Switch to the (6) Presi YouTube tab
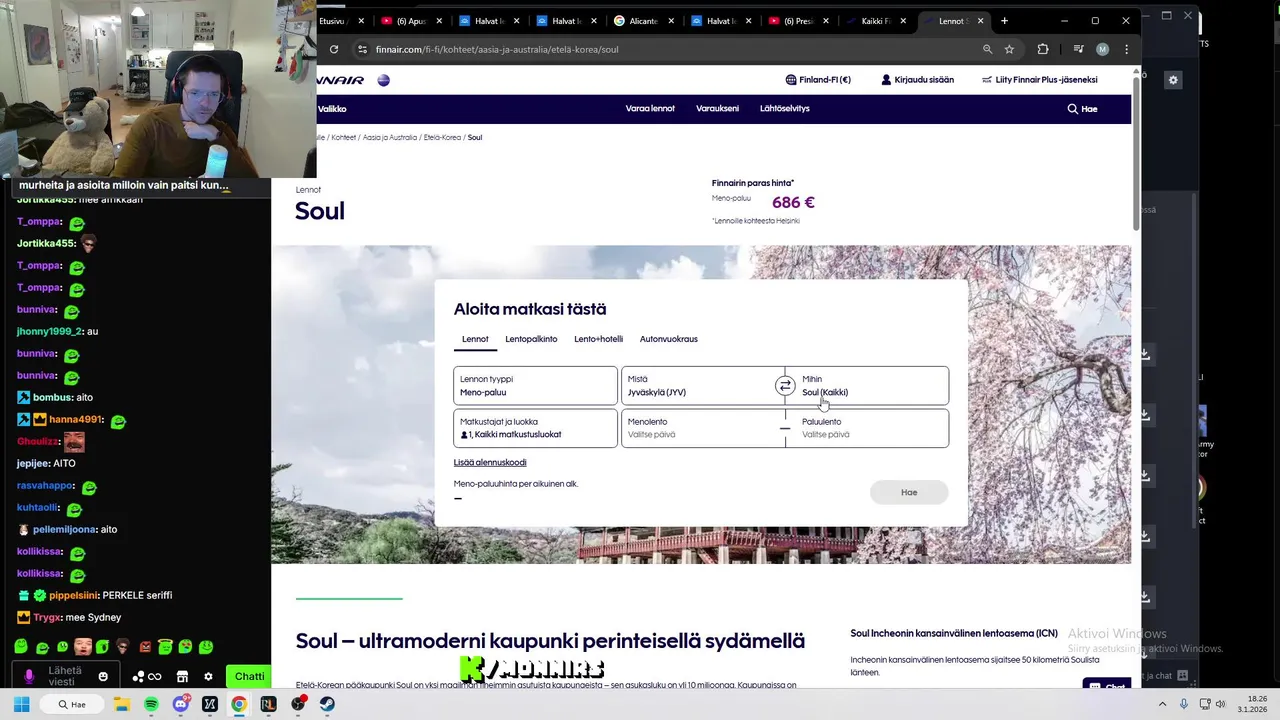 point(798,21)
